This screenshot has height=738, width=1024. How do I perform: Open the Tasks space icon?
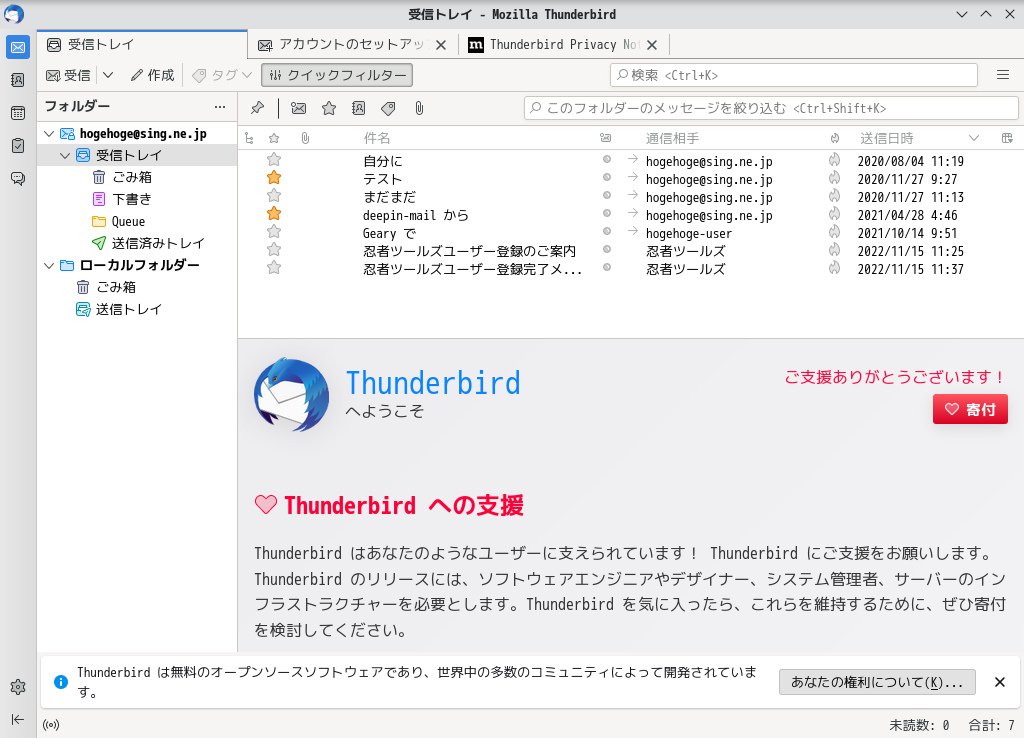[x=18, y=145]
